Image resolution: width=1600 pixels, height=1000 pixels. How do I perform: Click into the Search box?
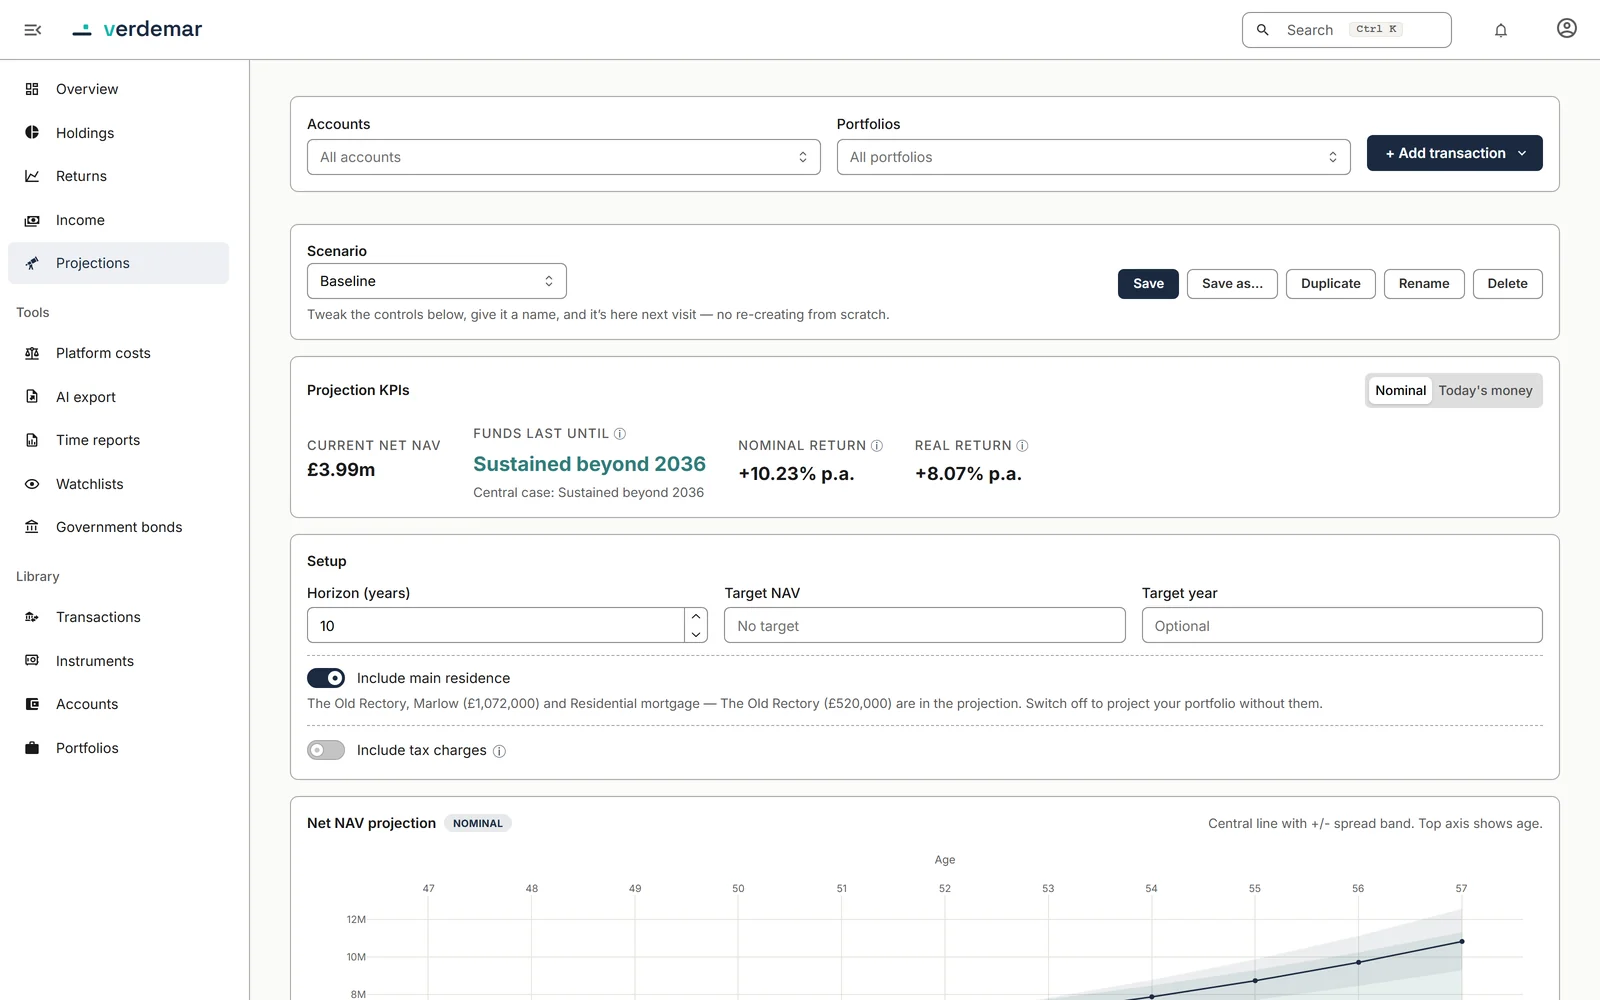1346,30
